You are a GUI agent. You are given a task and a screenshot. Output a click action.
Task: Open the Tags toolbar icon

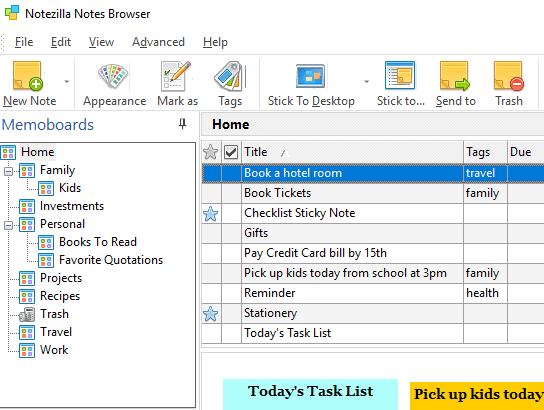coord(230,76)
